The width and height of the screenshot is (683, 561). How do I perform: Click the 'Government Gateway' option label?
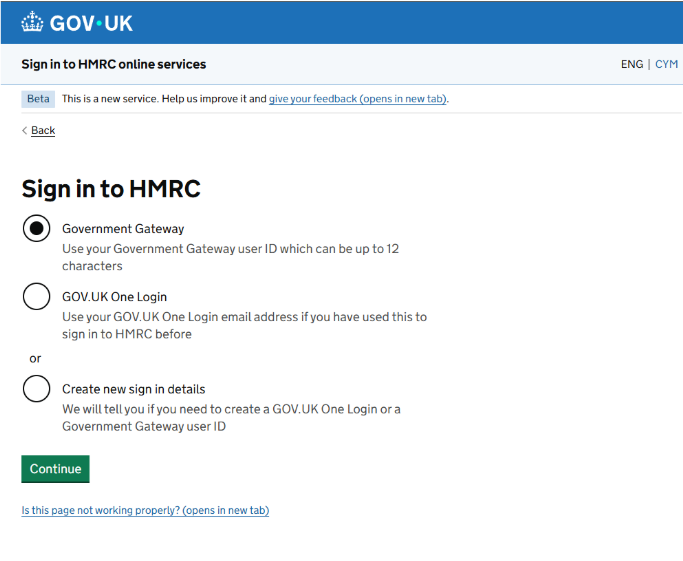tap(123, 229)
